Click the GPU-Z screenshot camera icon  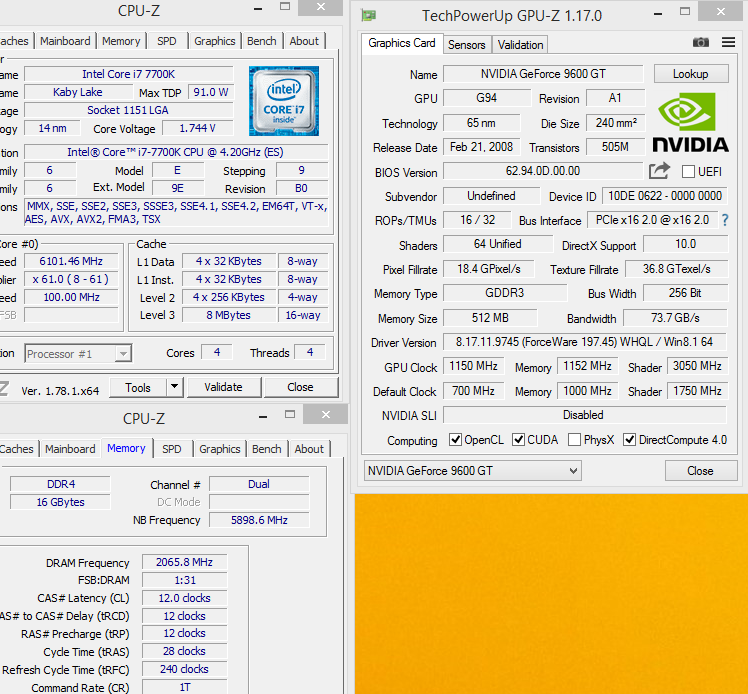(701, 43)
